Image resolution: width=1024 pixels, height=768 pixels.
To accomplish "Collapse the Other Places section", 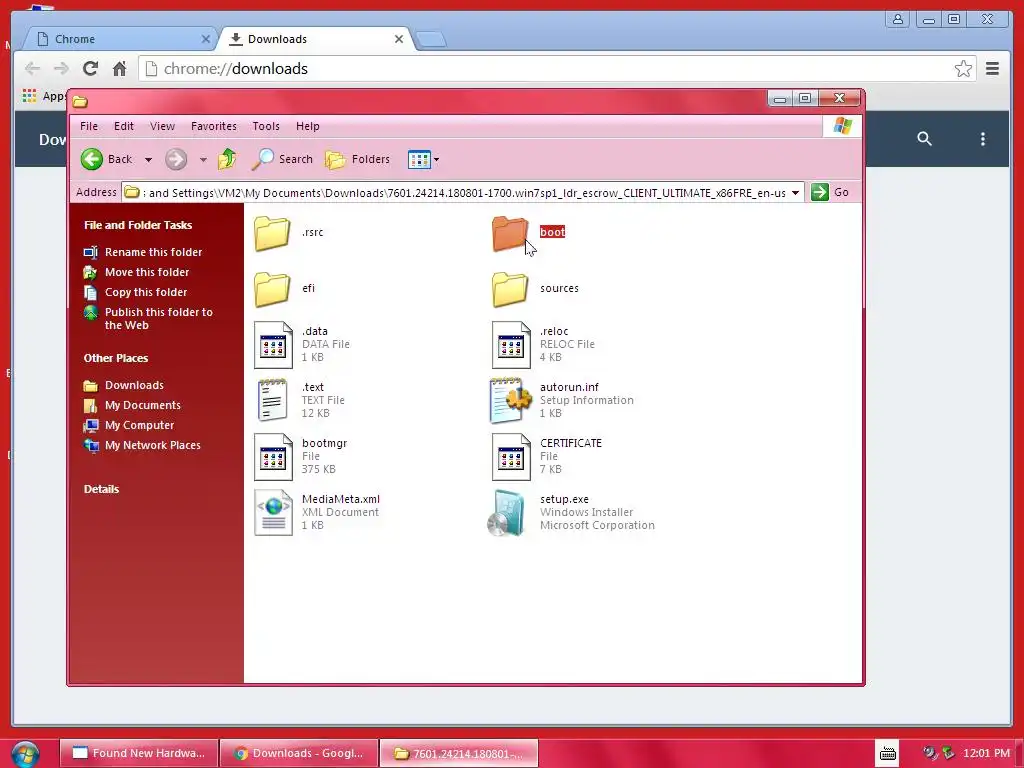I will point(116,359).
